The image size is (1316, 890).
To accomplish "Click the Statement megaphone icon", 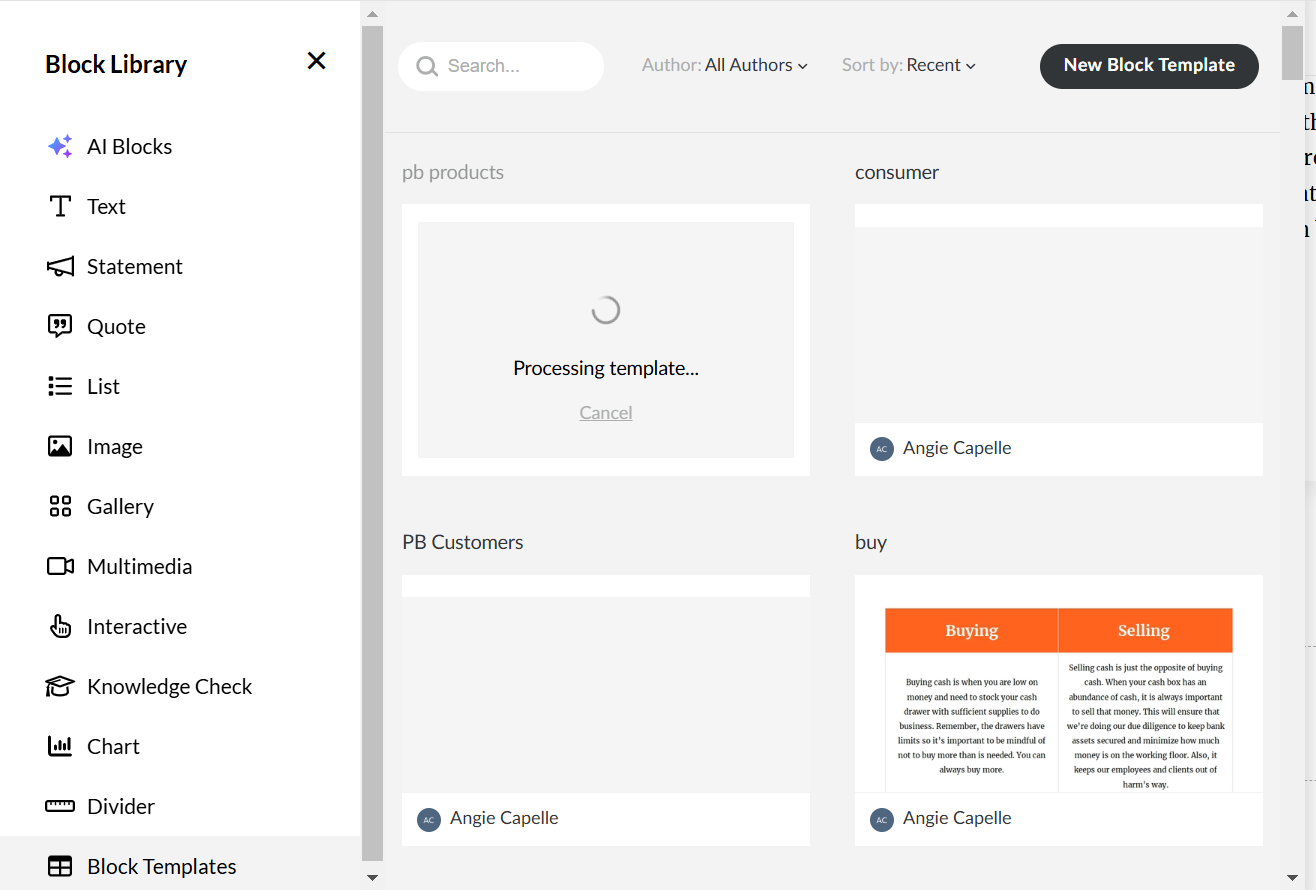I will point(60,266).
